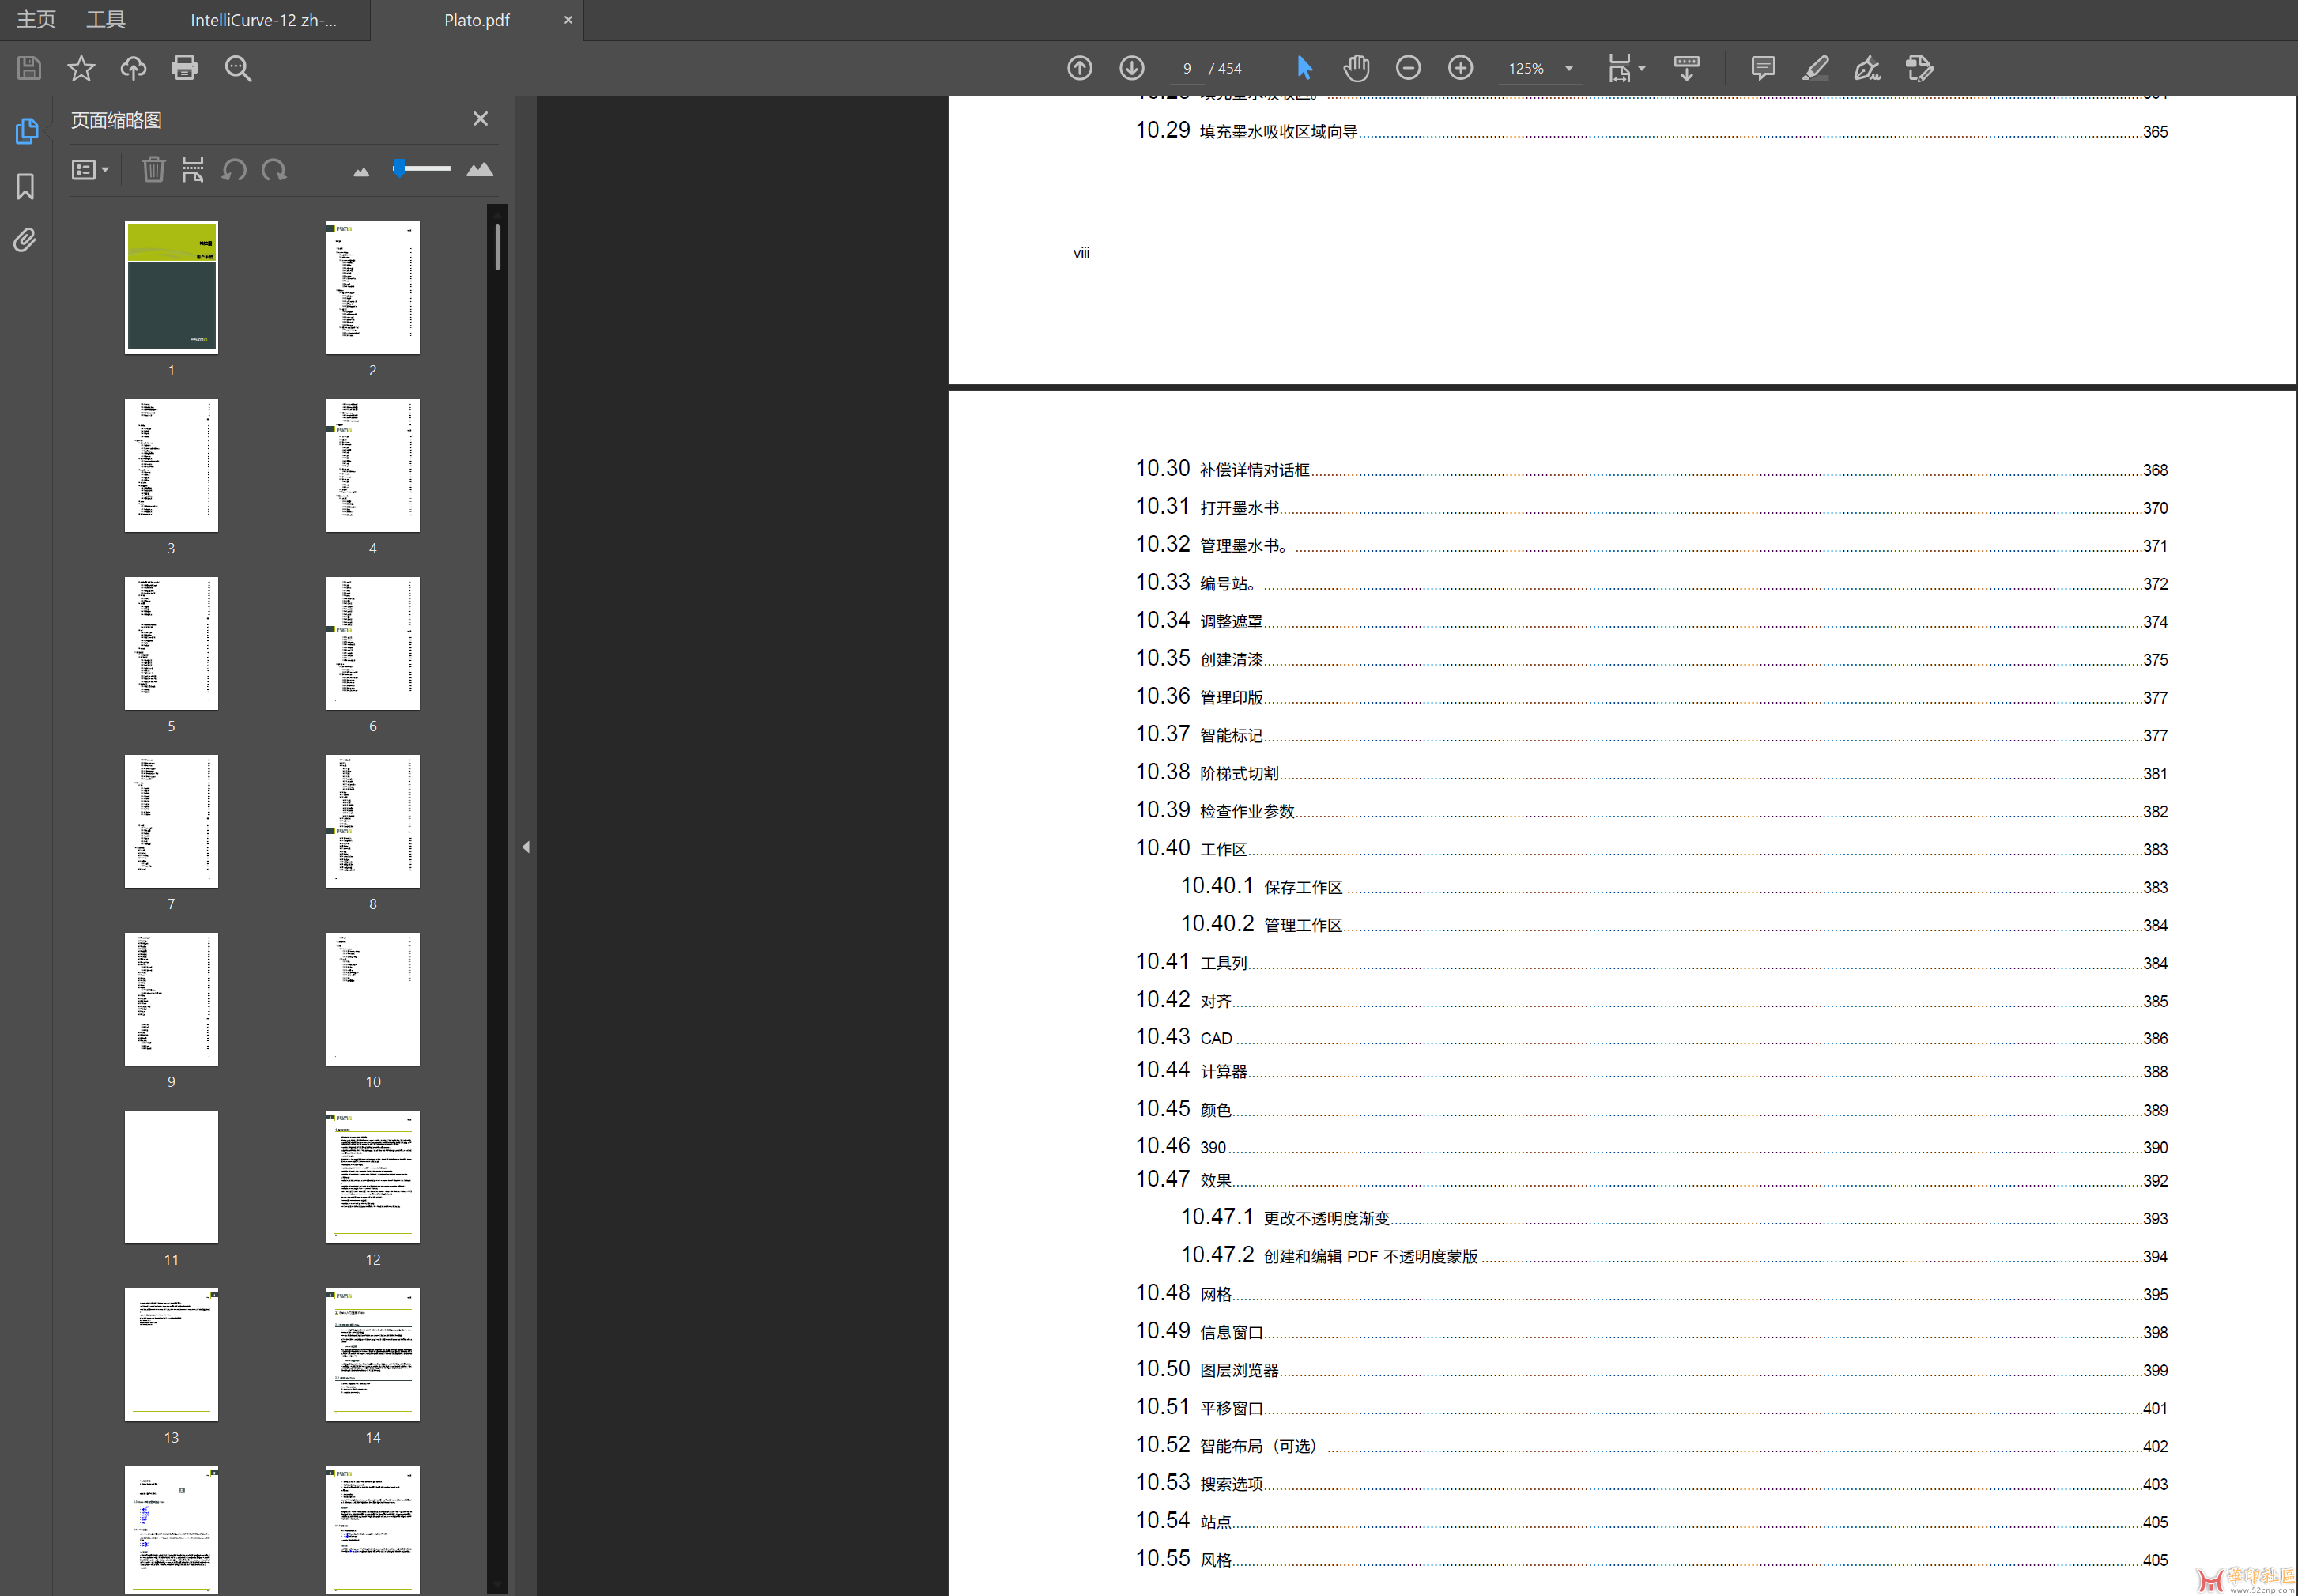The image size is (2298, 1596).
Task: Click the page number input field
Action: tap(1187, 68)
